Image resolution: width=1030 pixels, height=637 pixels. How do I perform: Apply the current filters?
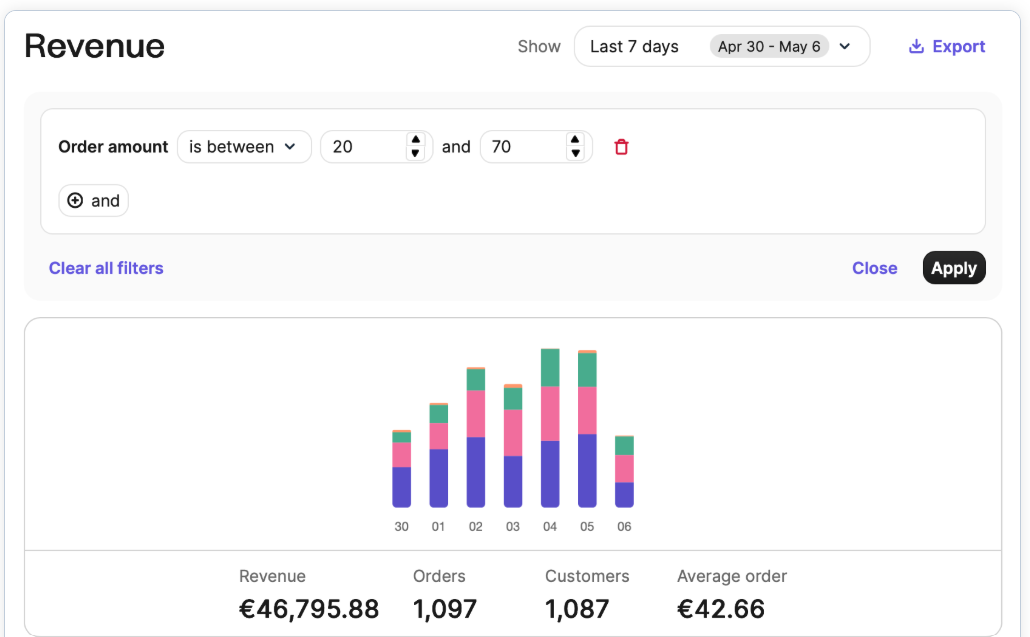953,267
